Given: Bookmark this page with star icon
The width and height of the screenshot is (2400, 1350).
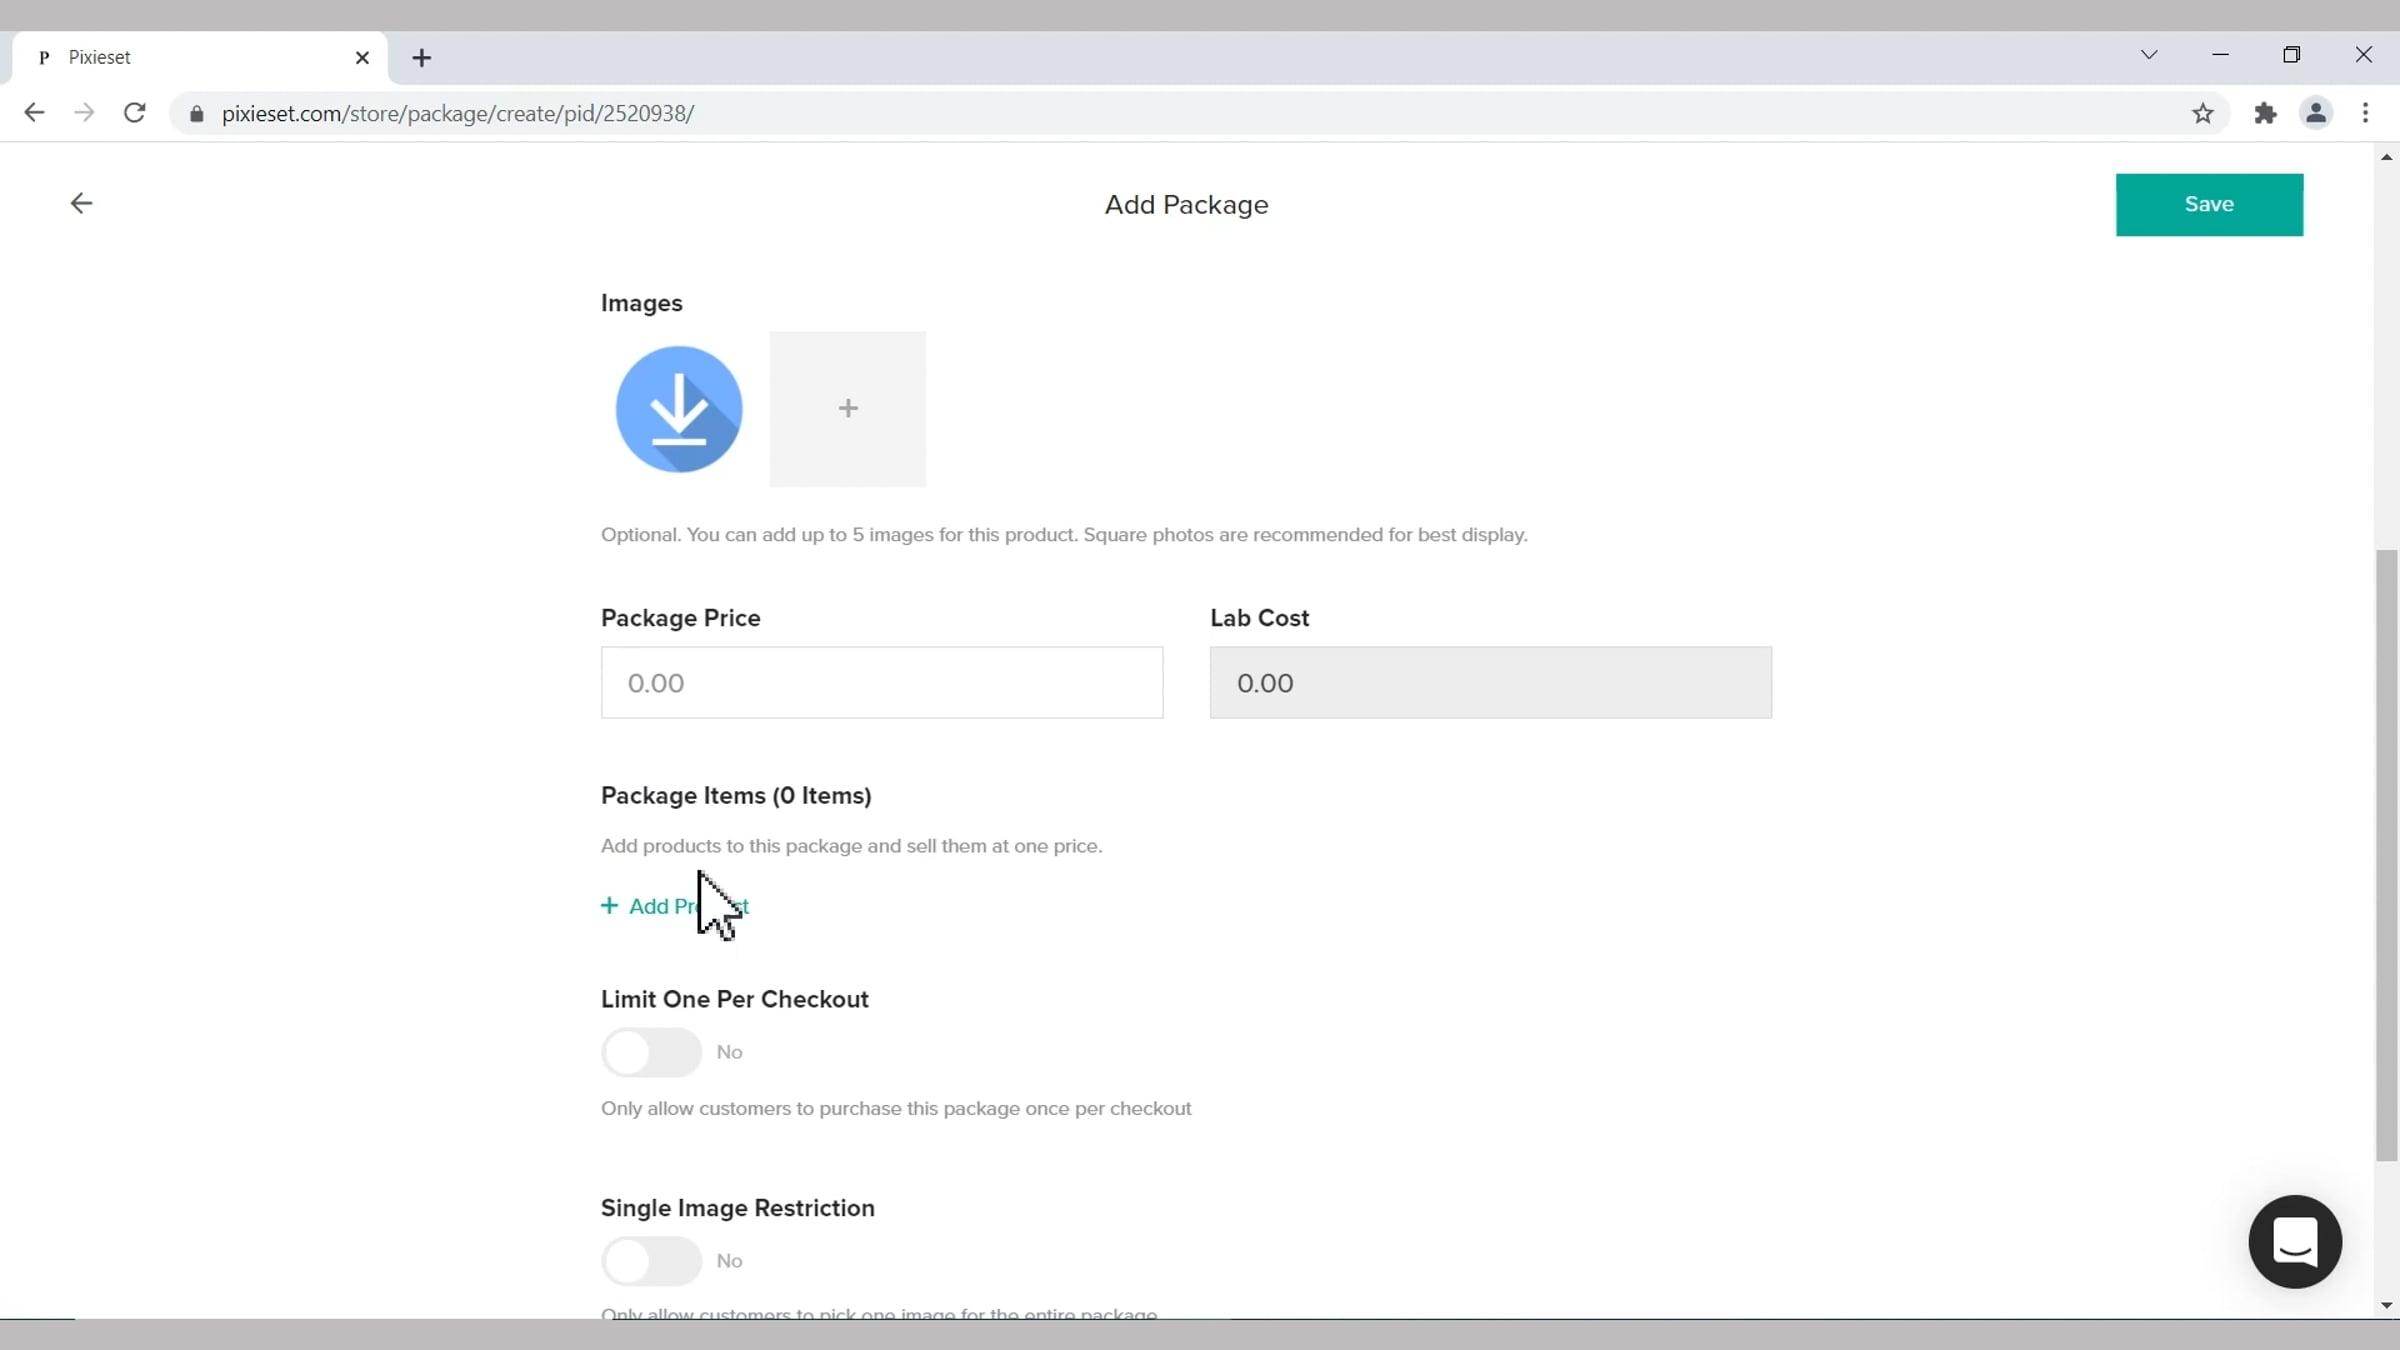Looking at the screenshot, I should click(x=2202, y=114).
